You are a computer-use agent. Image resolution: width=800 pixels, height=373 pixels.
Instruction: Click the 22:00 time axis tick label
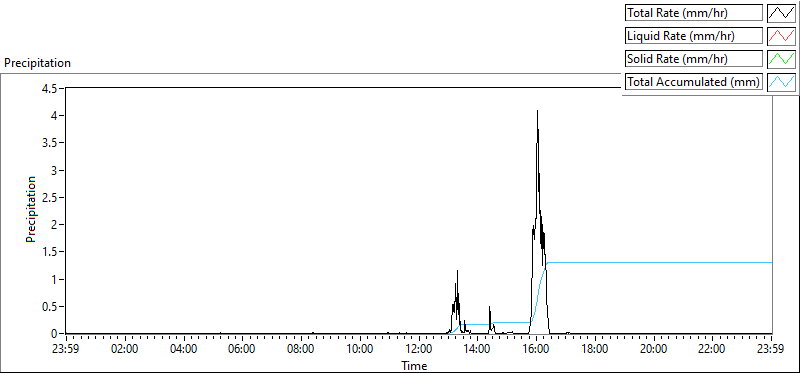(x=713, y=350)
